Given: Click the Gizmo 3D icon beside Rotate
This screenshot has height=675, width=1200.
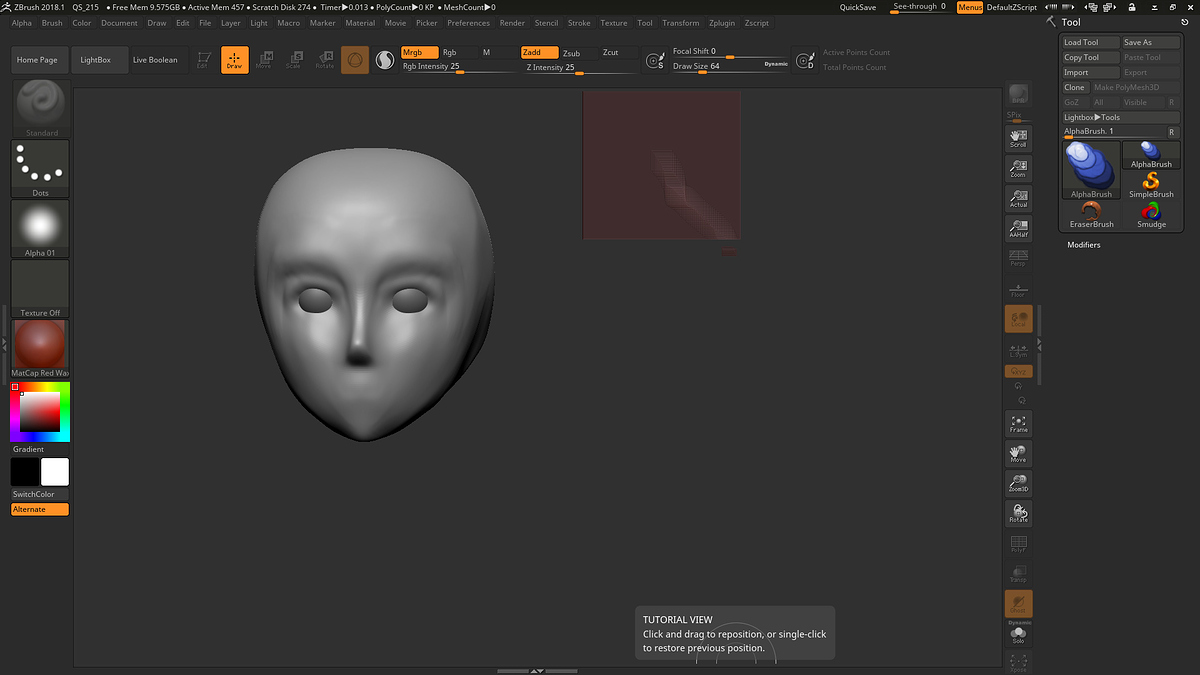Looking at the screenshot, I should 354,60.
